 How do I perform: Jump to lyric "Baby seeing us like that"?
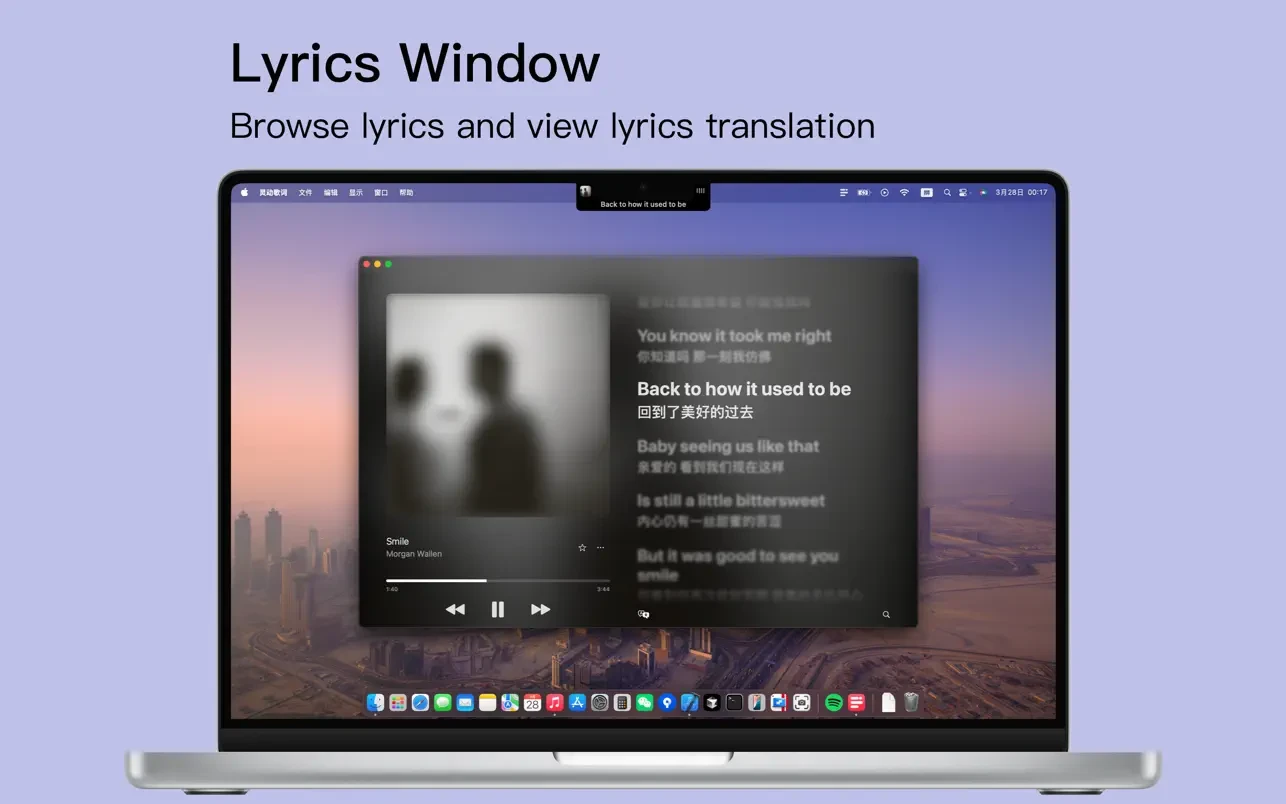point(728,446)
